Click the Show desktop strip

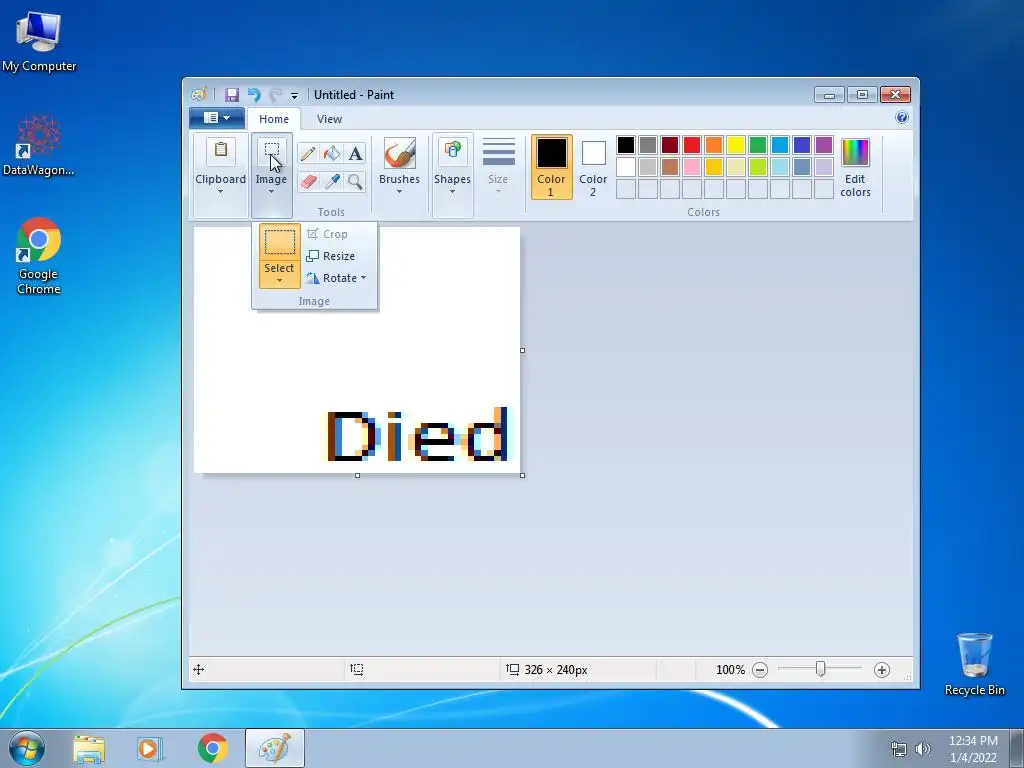1017,748
